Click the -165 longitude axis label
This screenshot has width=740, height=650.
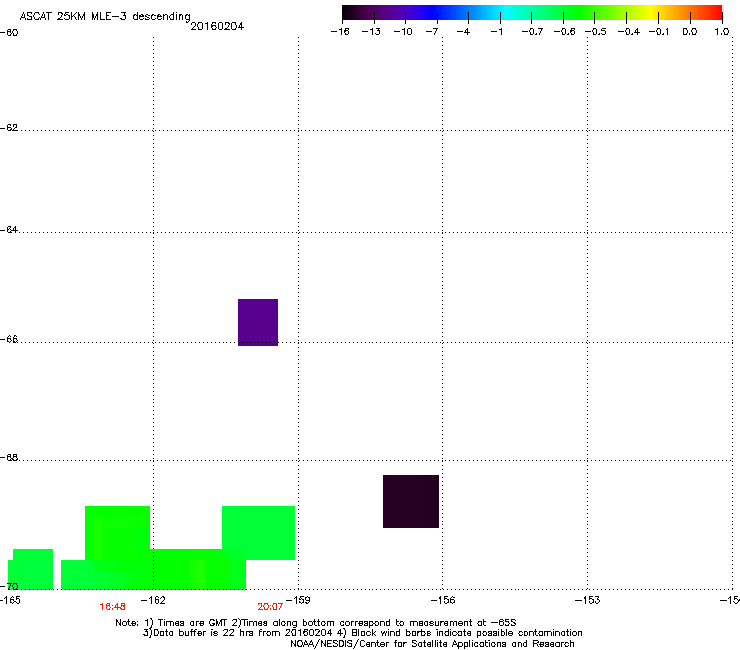pyautogui.click(x=10, y=600)
